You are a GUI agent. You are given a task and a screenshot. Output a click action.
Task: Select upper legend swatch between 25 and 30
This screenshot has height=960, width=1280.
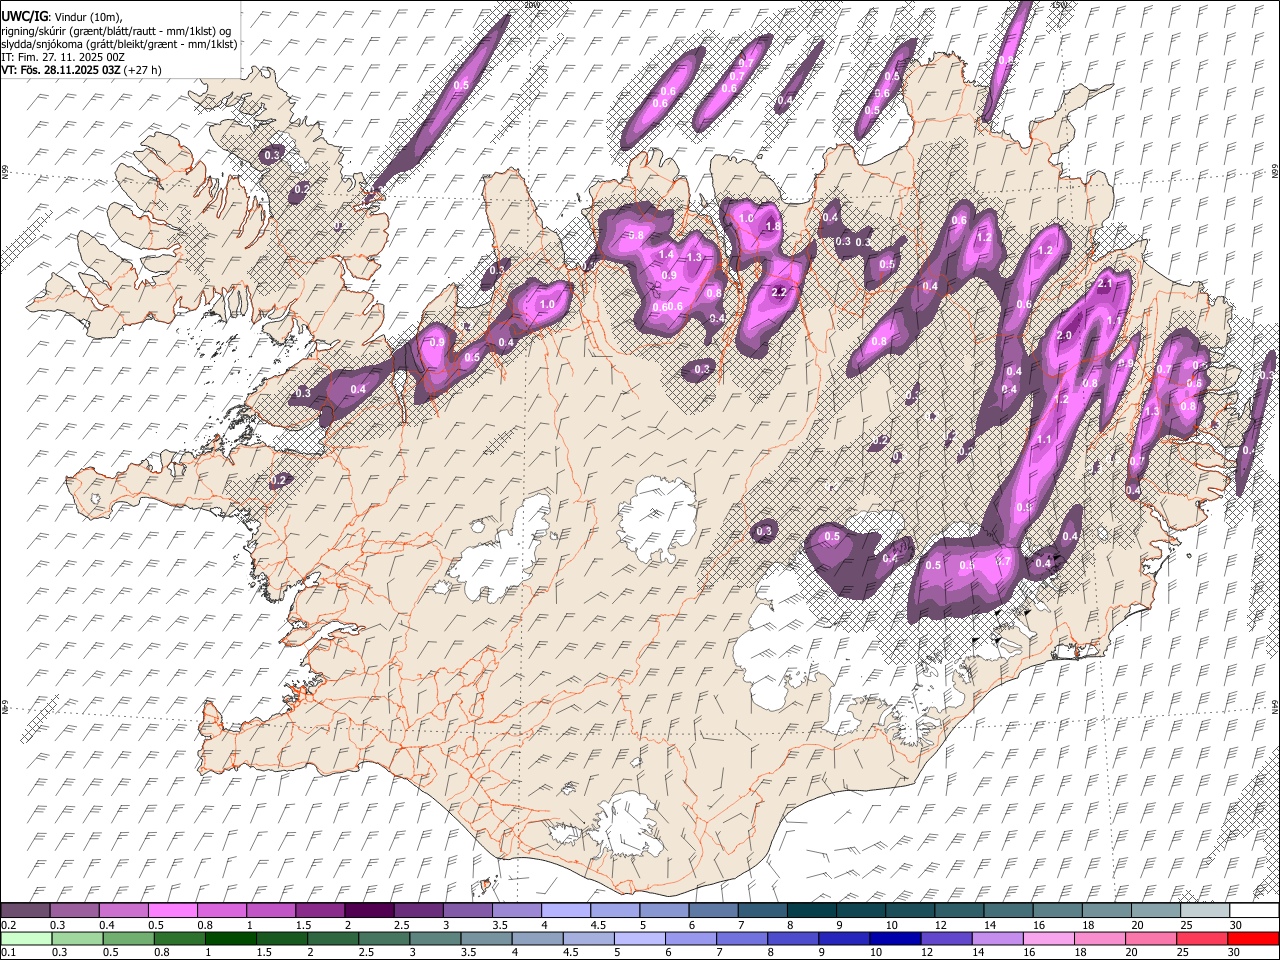tap(1205, 910)
